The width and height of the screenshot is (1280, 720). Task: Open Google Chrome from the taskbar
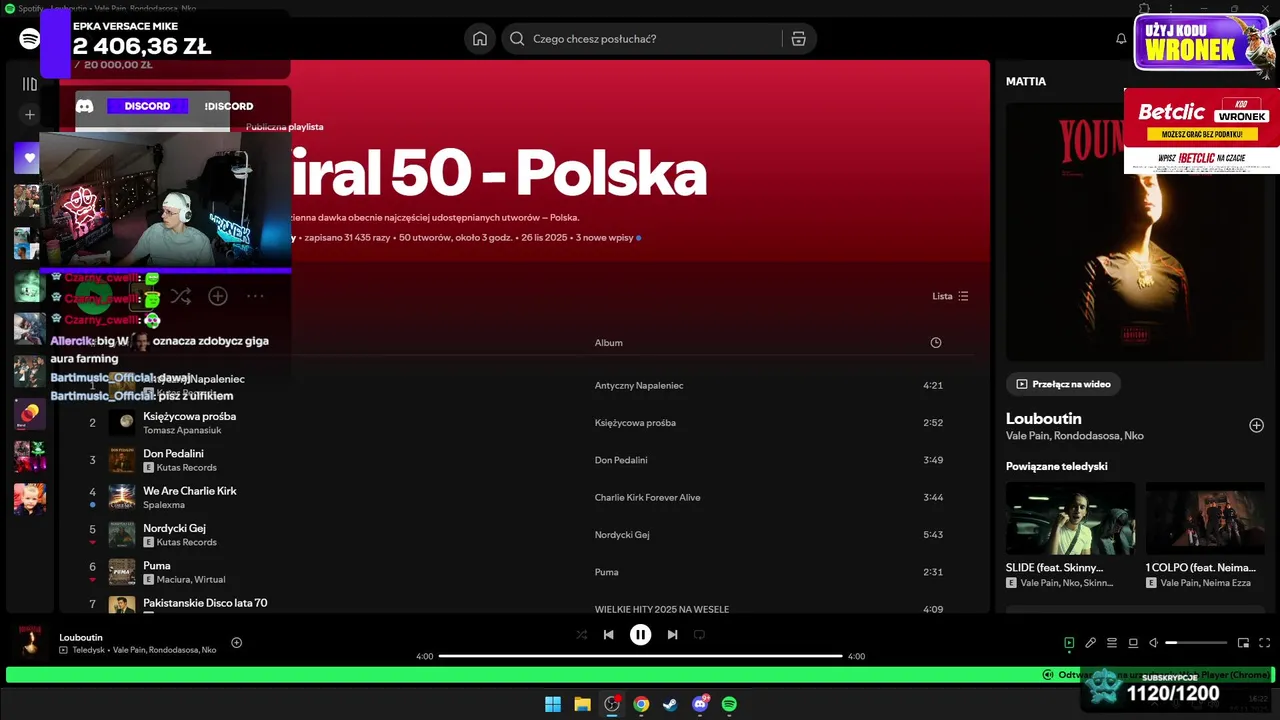[x=641, y=704]
